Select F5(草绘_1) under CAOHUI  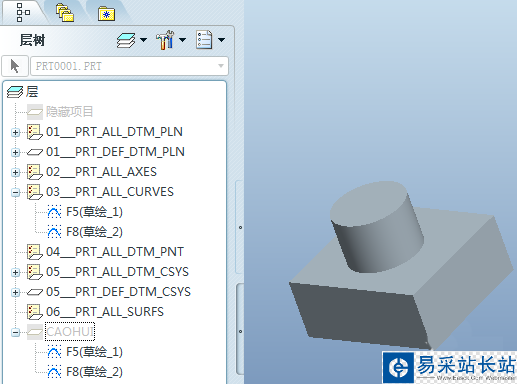pos(94,352)
